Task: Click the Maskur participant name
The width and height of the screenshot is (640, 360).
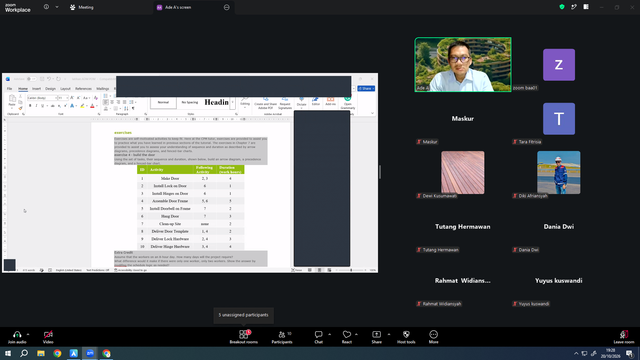Action: click(462, 119)
